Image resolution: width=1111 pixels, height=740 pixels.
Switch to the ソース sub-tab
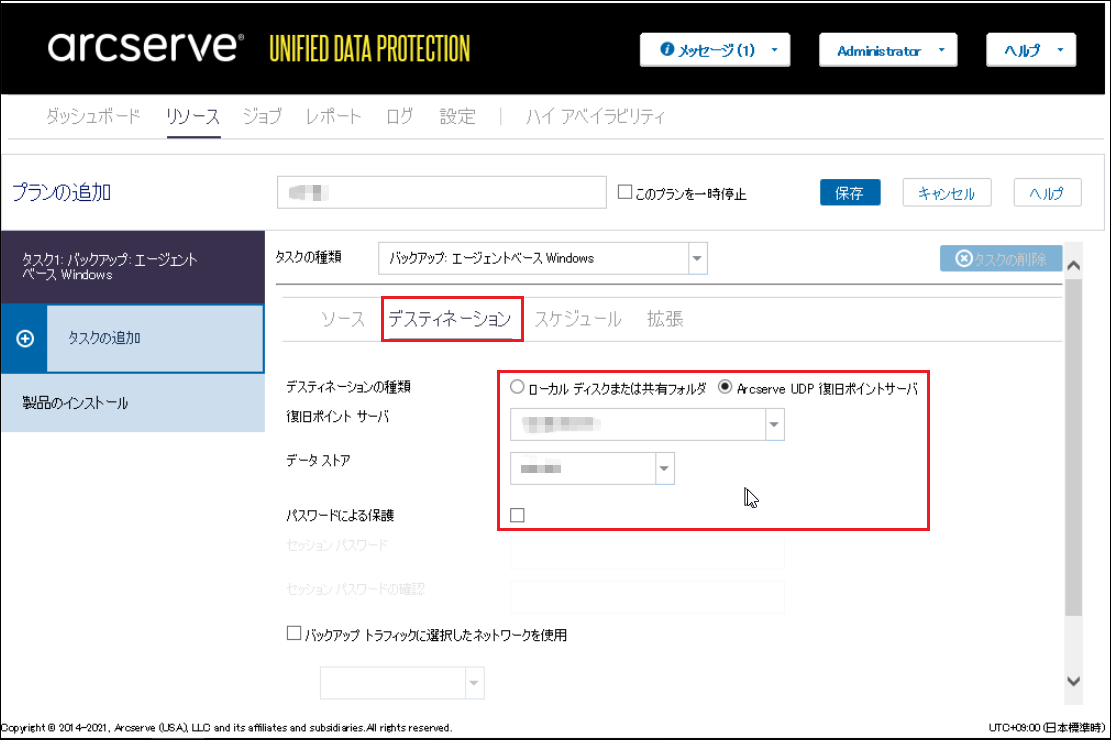coord(343,319)
